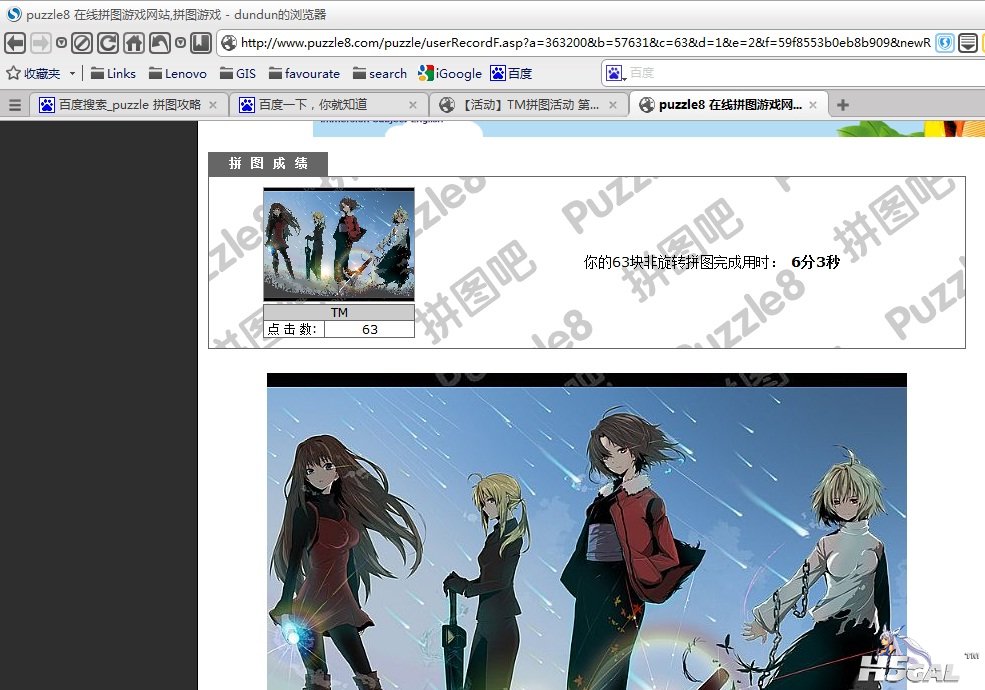Restore closed tab with the undo icon
Image resolution: width=985 pixels, height=690 pixels.
click(x=159, y=43)
